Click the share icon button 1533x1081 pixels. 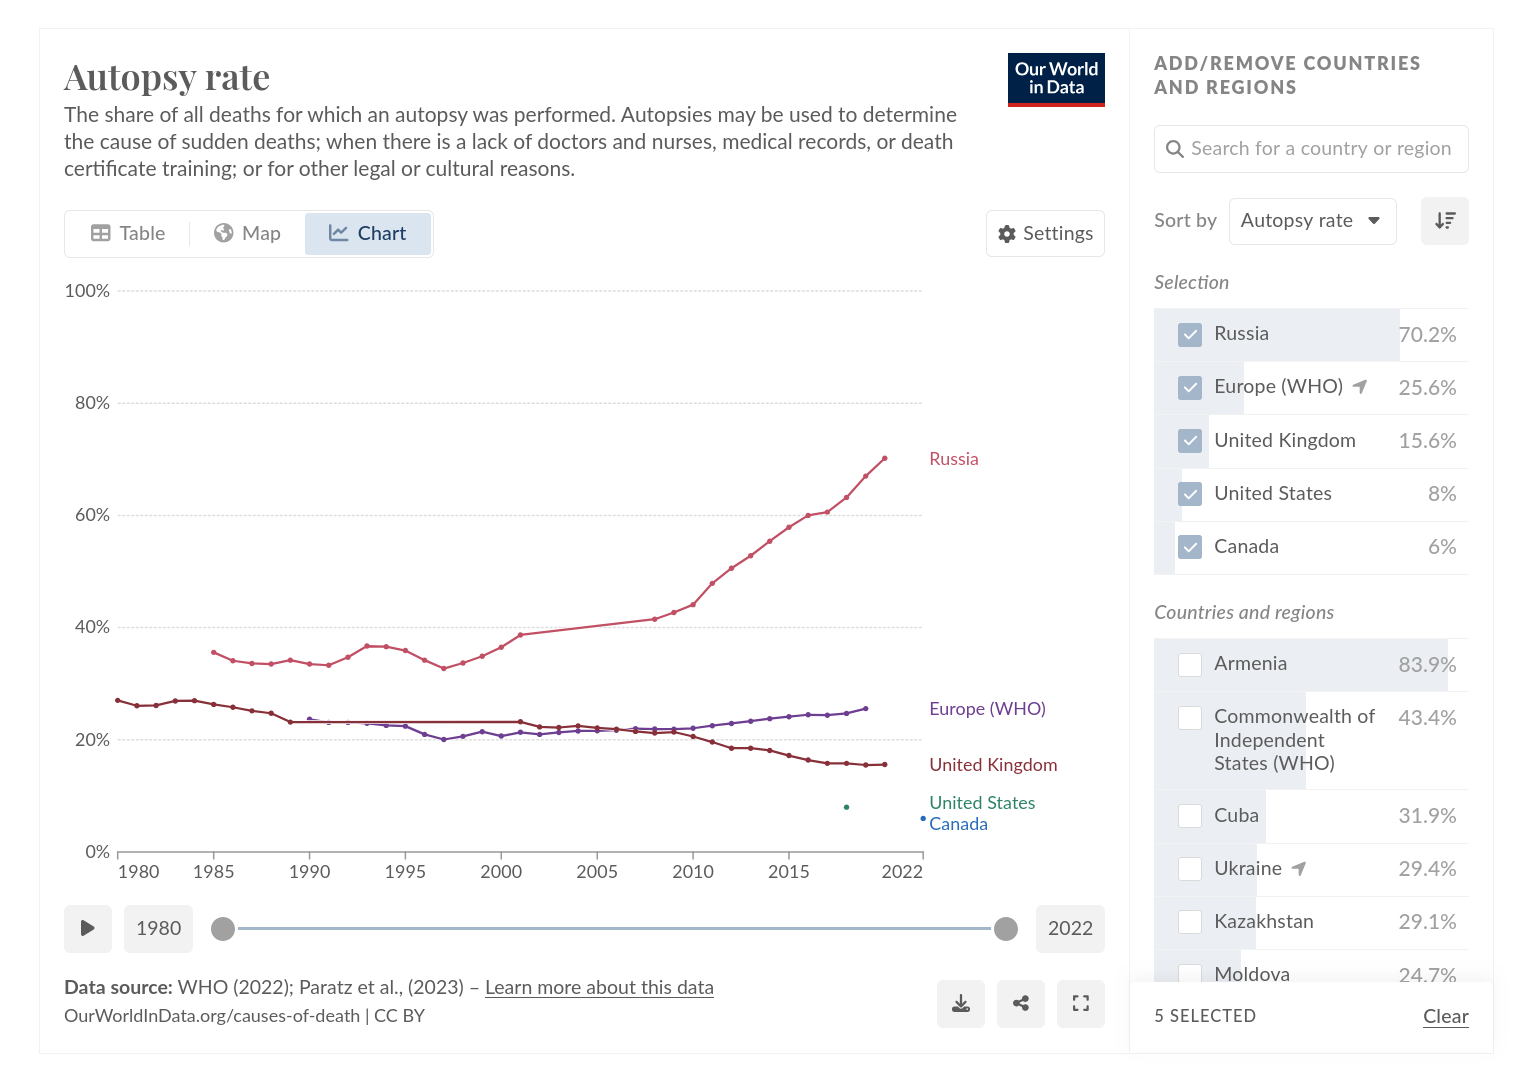point(1020,1003)
